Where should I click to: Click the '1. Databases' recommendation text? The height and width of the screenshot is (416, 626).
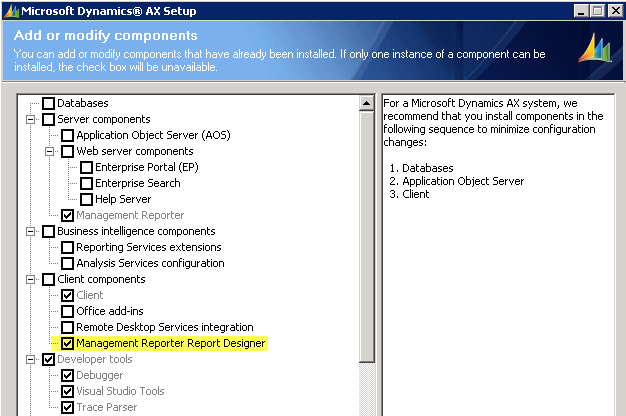coord(422,168)
